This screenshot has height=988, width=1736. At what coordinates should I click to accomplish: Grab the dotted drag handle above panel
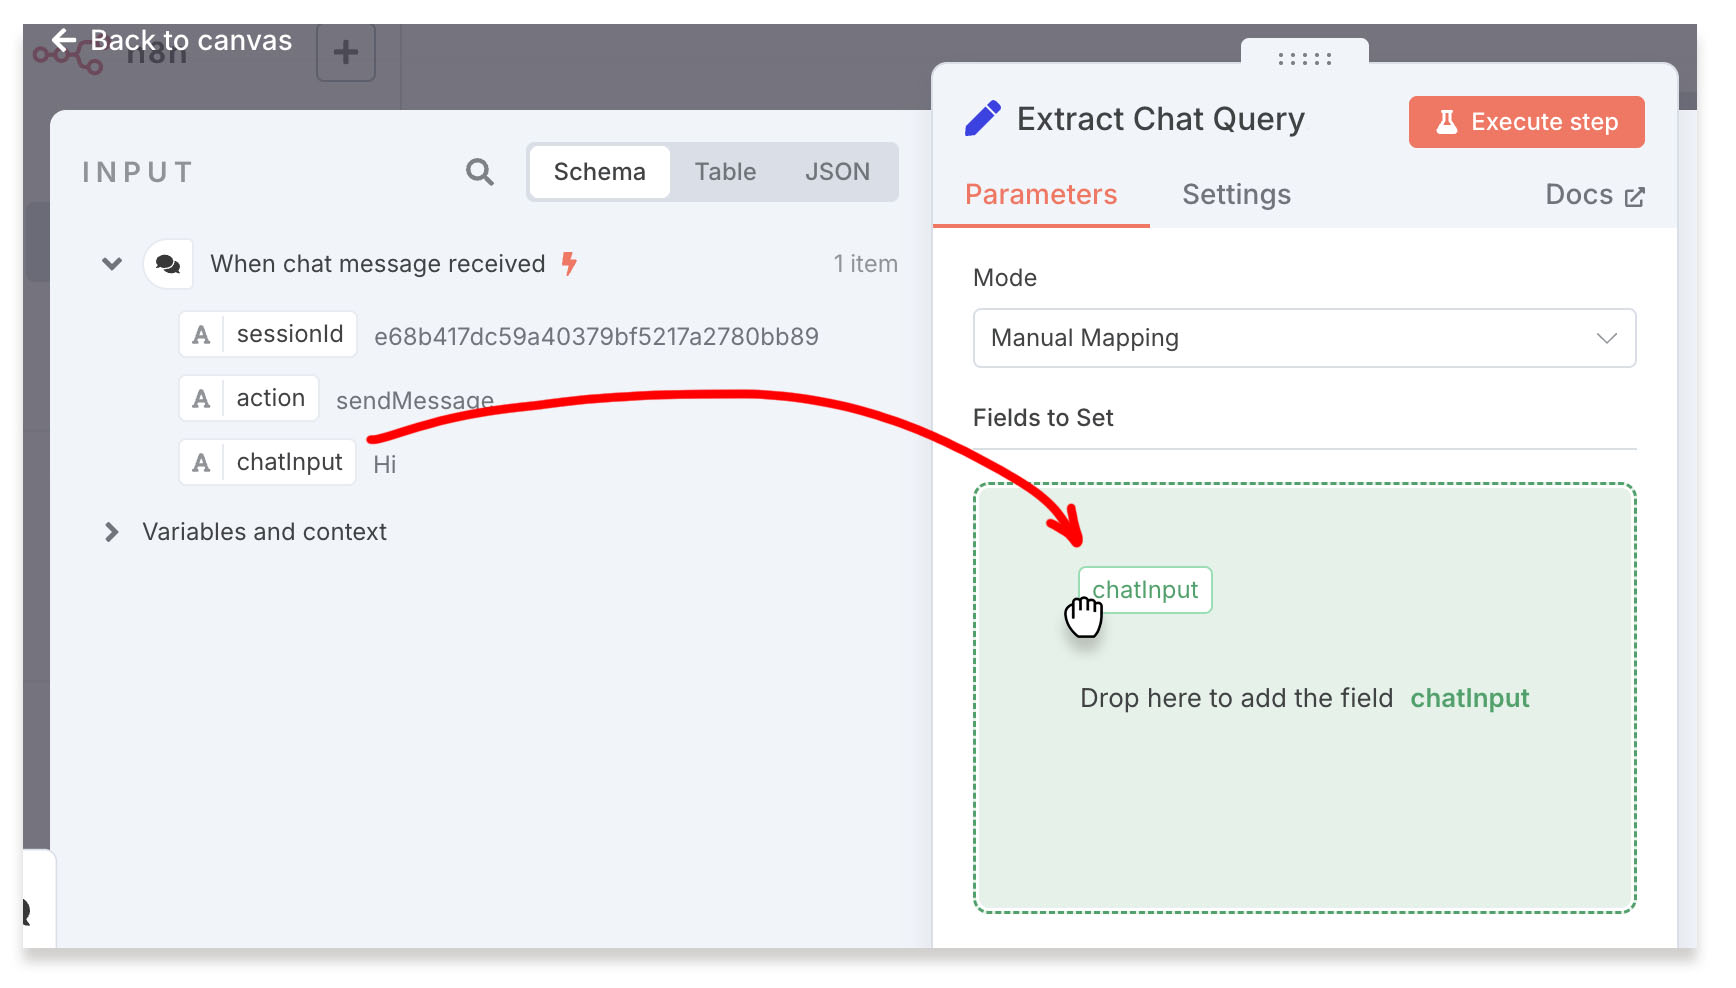point(1304,59)
